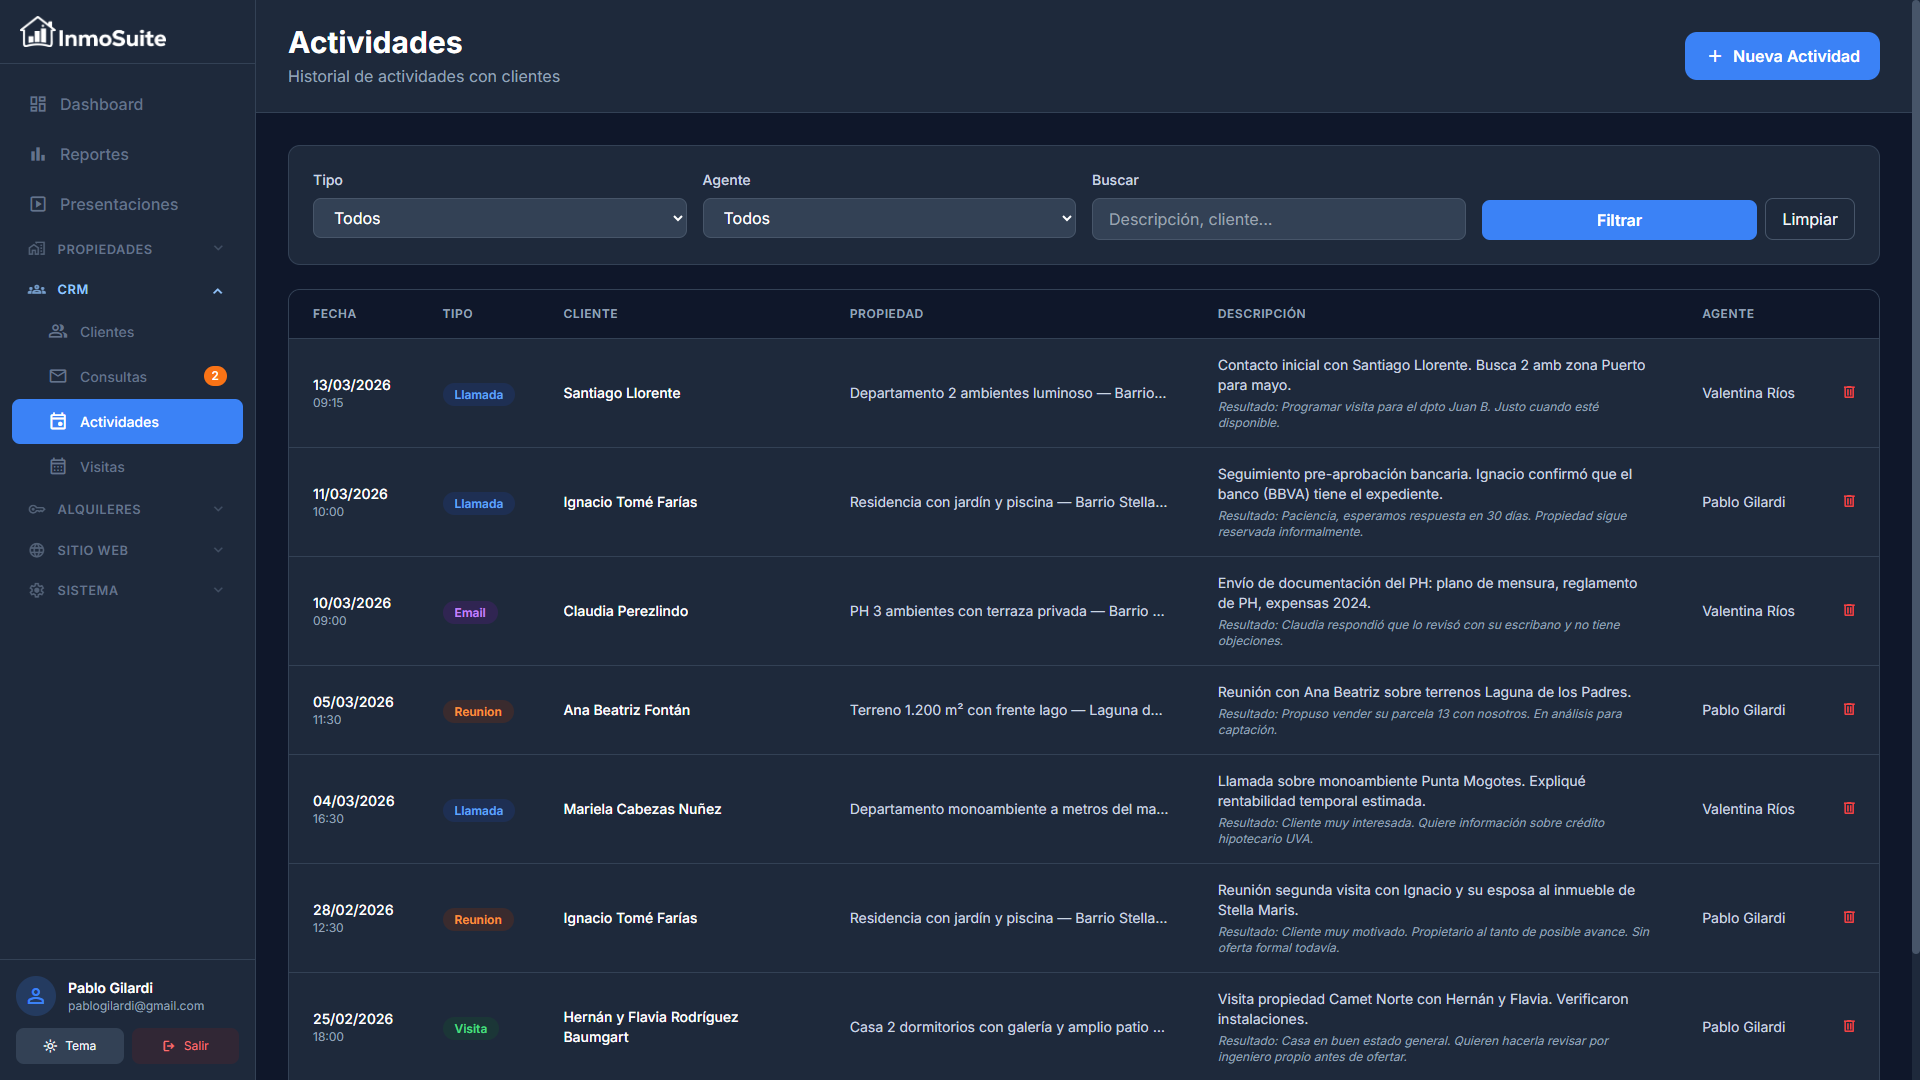The height and width of the screenshot is (1080, 1920).
Task: Click trash icon for Claudia Perezlindo email
Action: 1849,610
